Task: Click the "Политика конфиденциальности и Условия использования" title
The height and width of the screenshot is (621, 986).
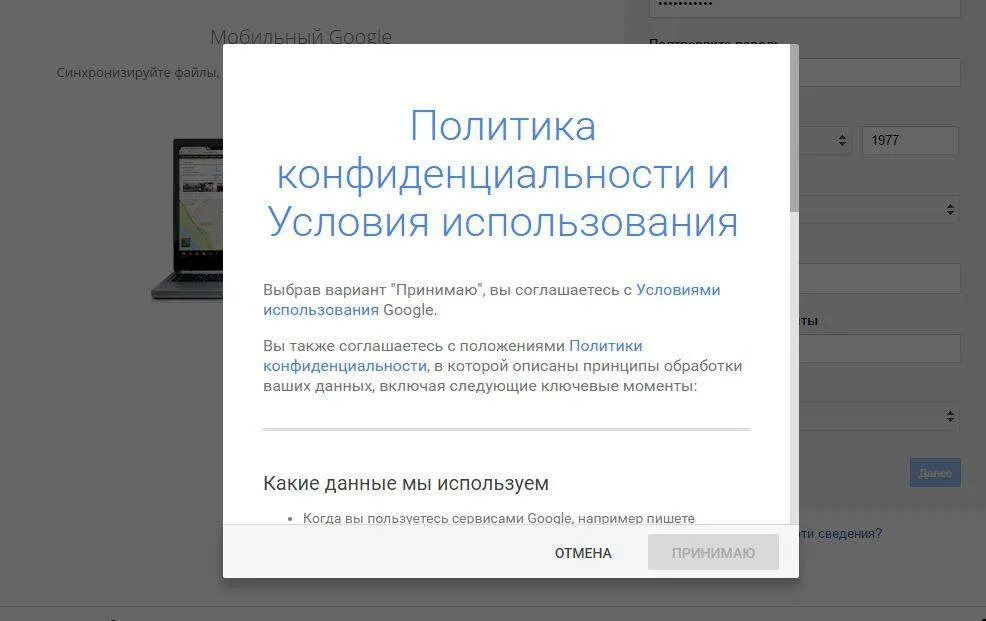Action: [503, 173]
